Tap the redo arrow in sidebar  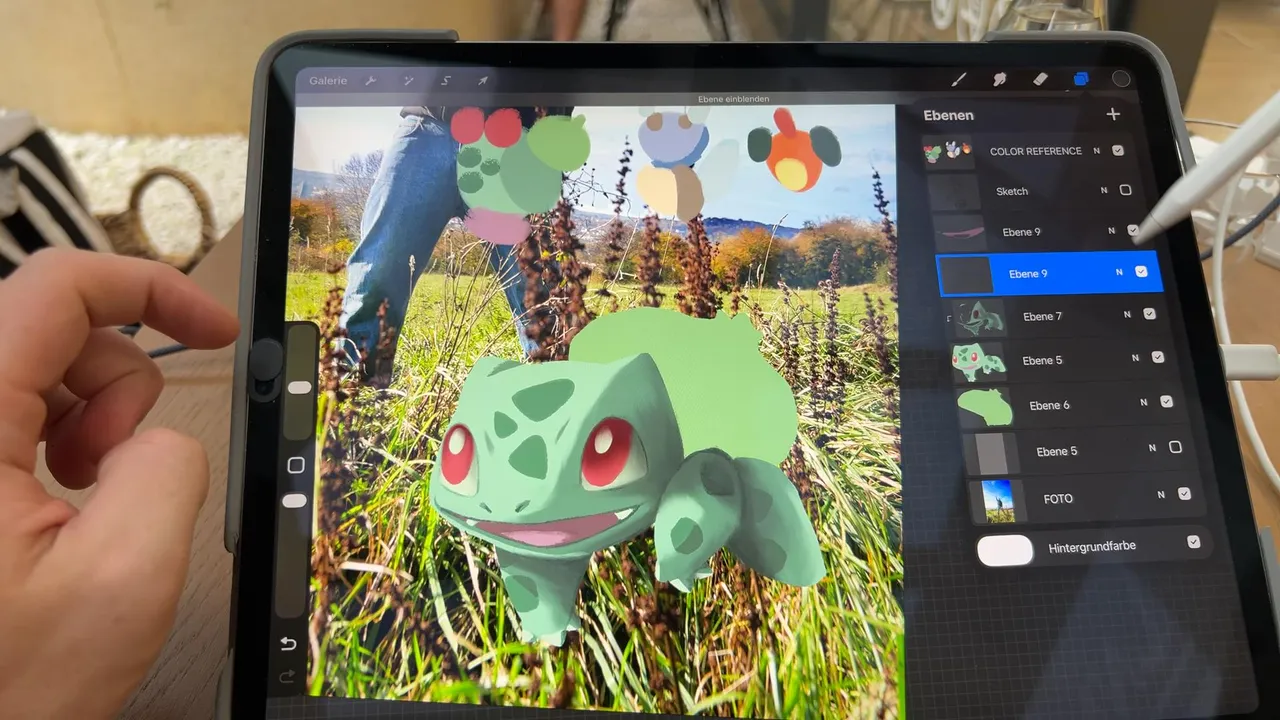coord(287,677)
